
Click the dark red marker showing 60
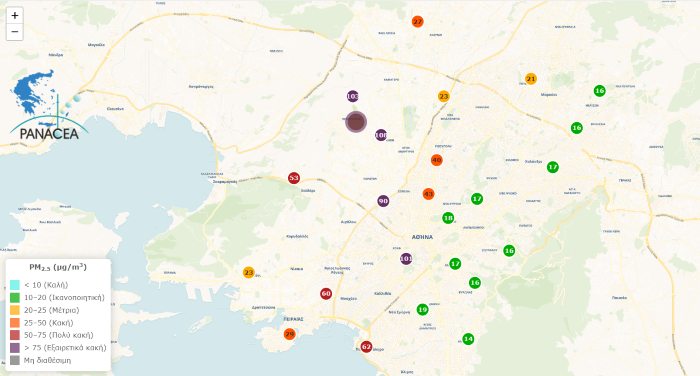[x=326, y=293]
